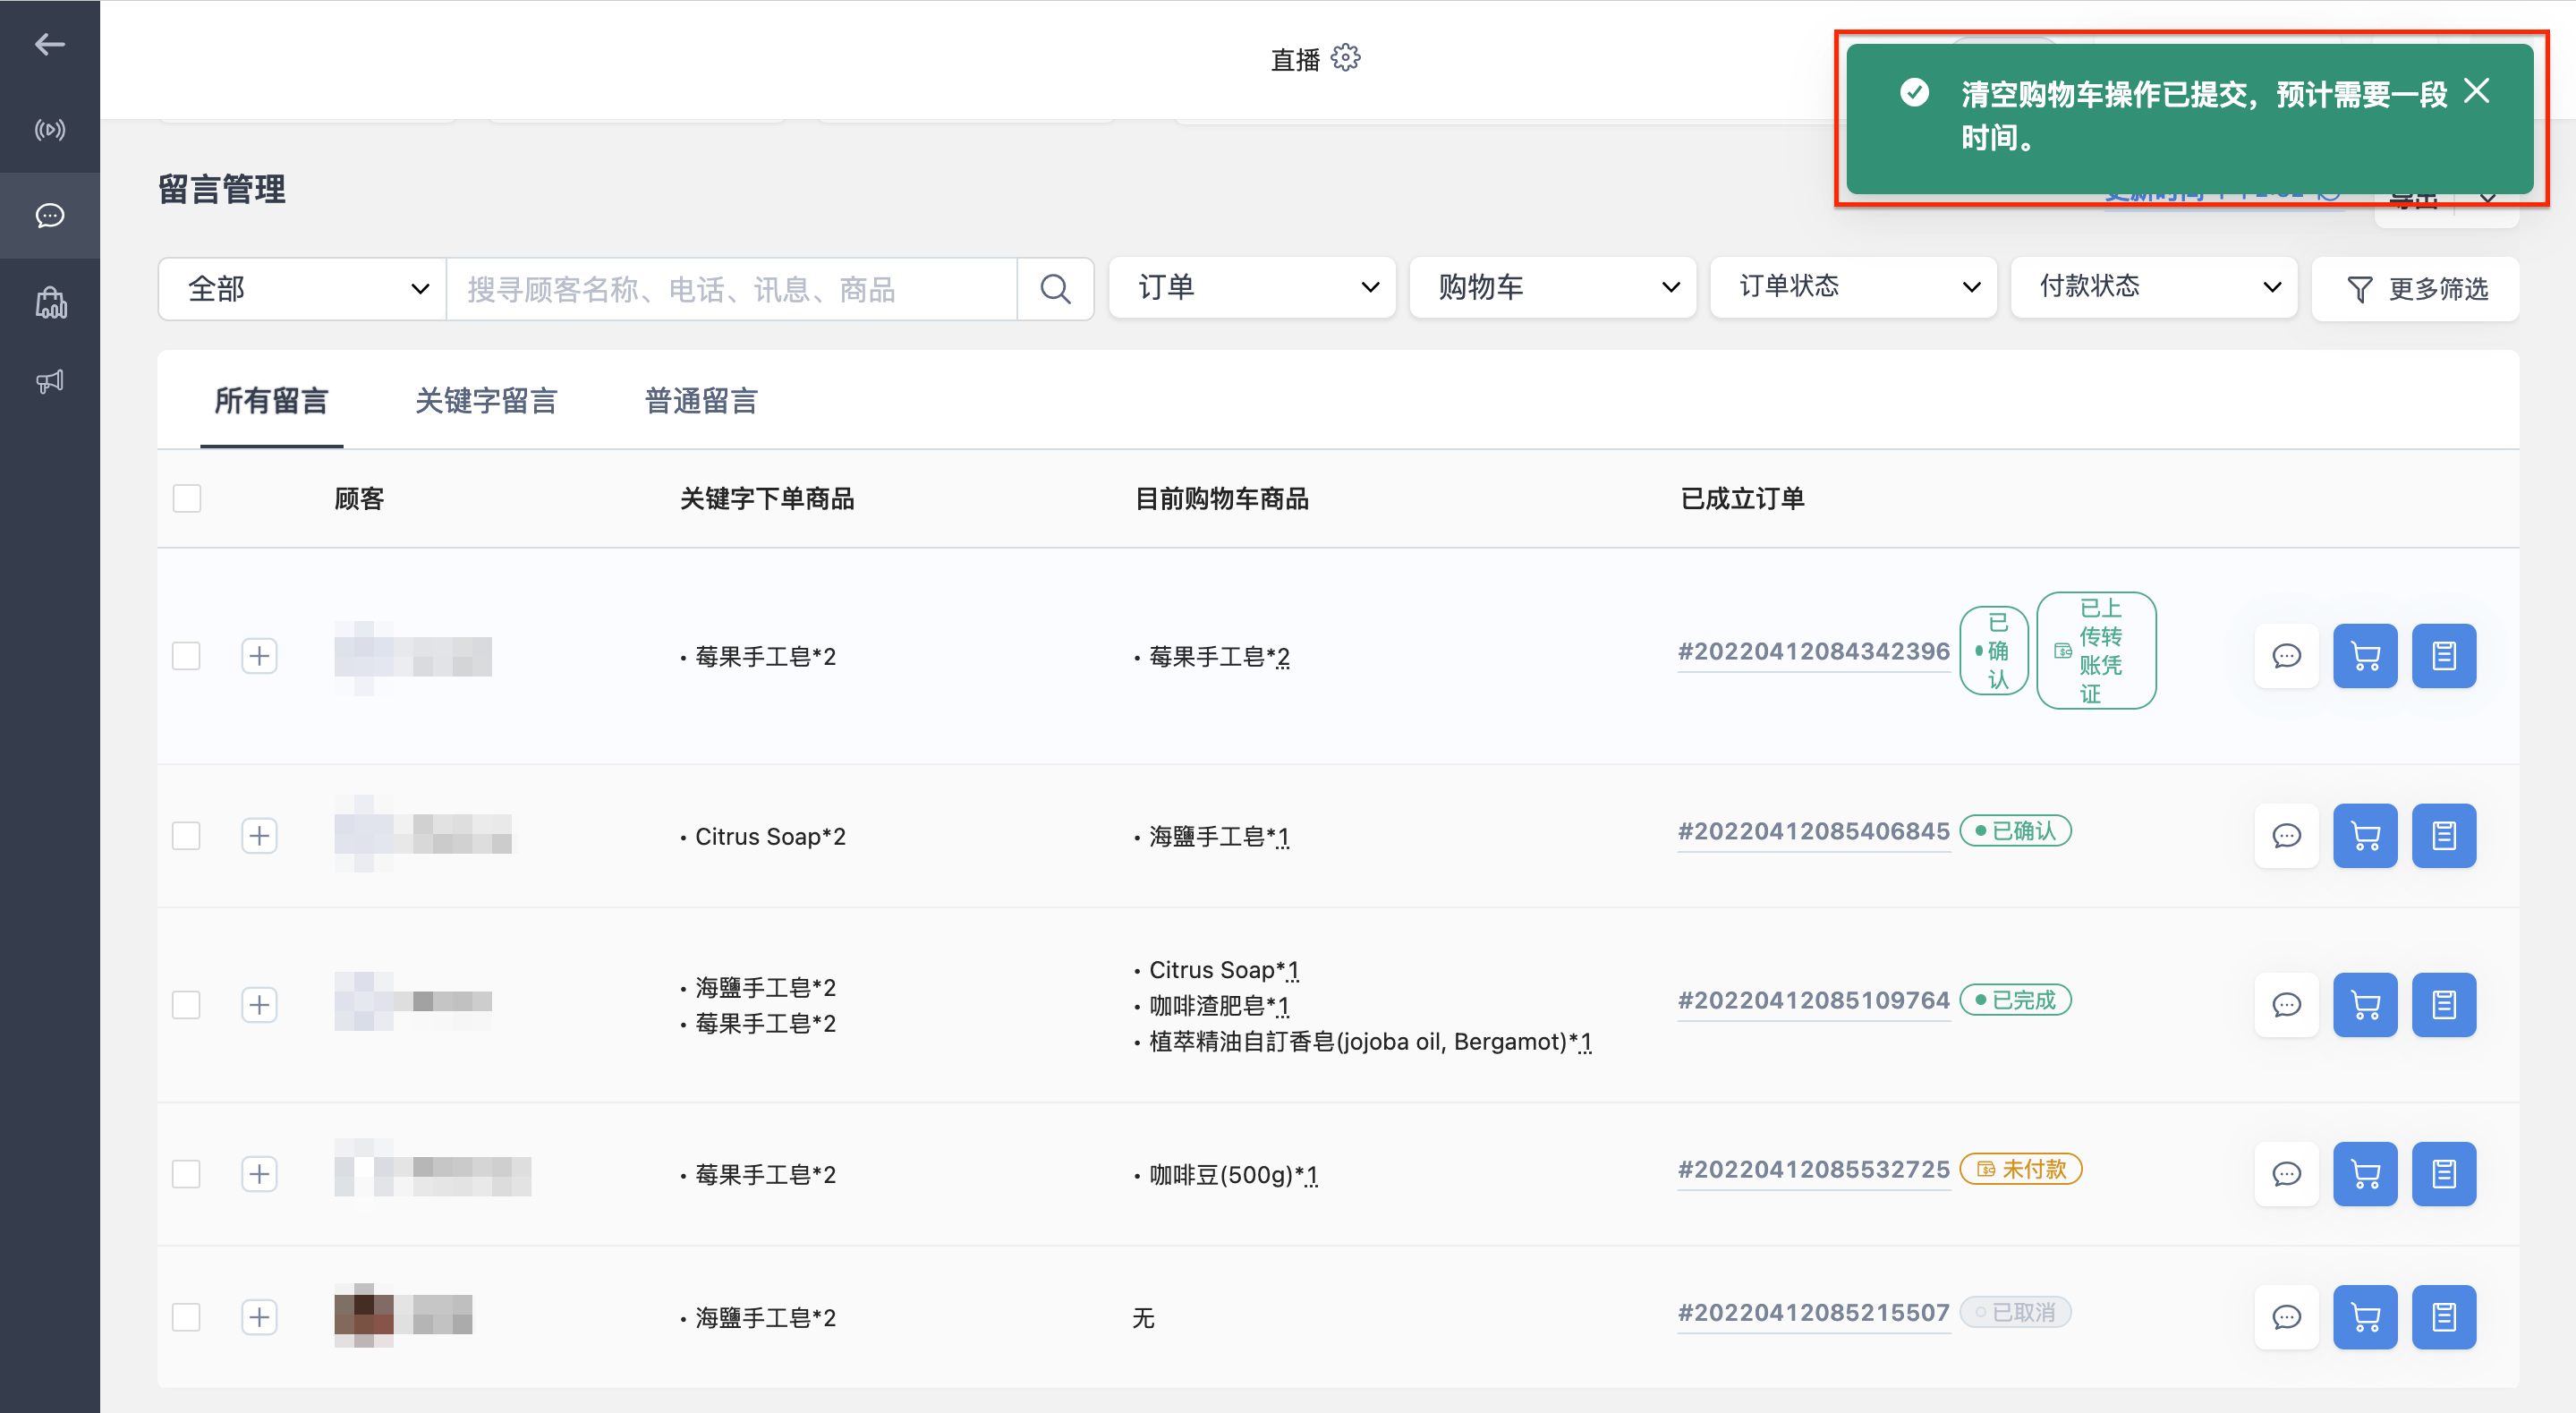Open order link #20220412085109764
2576x1413 pixels.
tap(1813, 1001)
